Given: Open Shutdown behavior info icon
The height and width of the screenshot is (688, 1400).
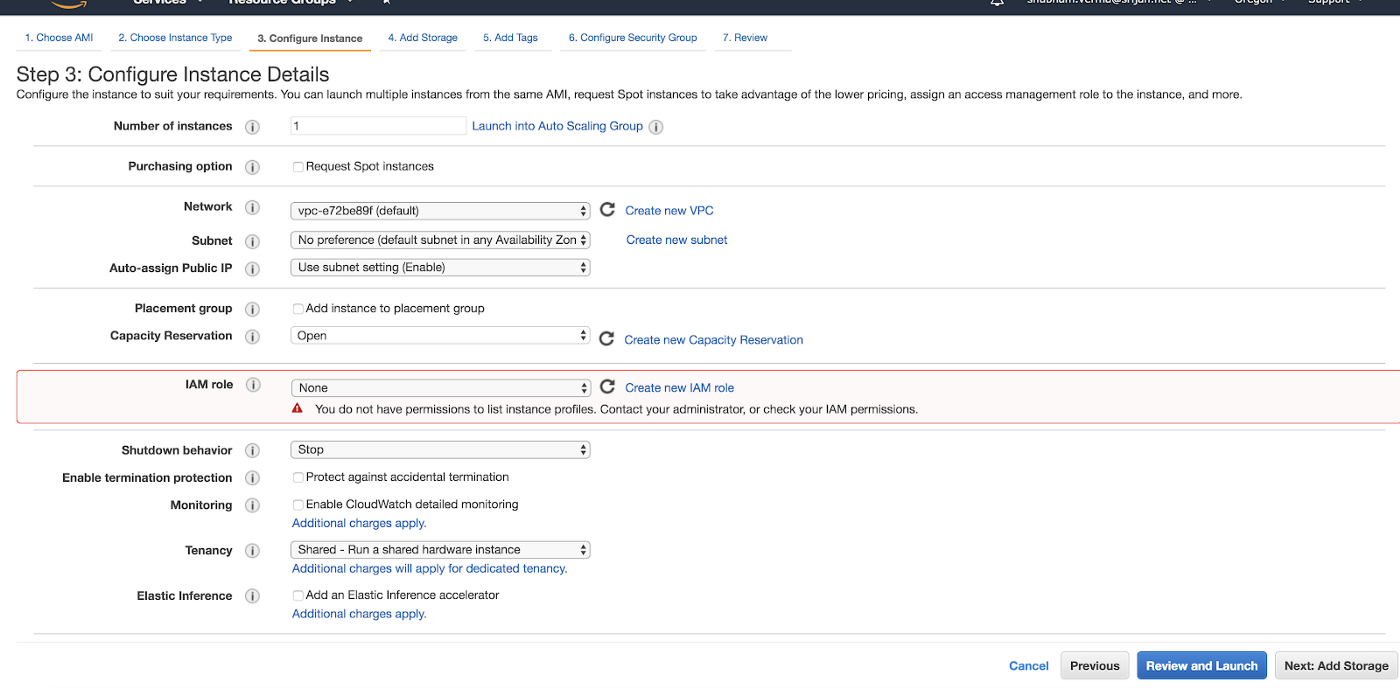Looking at the screenshot, I should coord(253,451).
